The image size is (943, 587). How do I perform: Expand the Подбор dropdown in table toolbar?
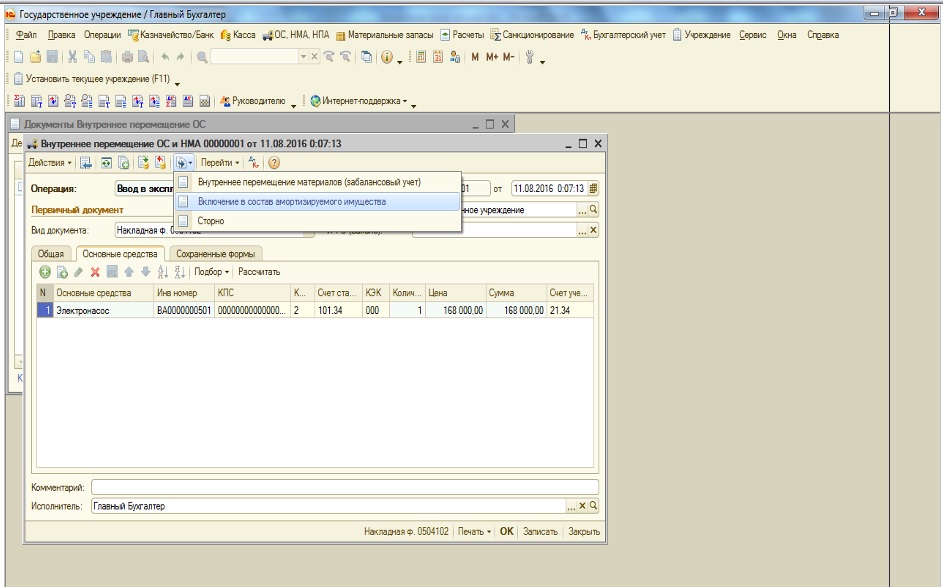pyautogui.click(x=212, y=272)
